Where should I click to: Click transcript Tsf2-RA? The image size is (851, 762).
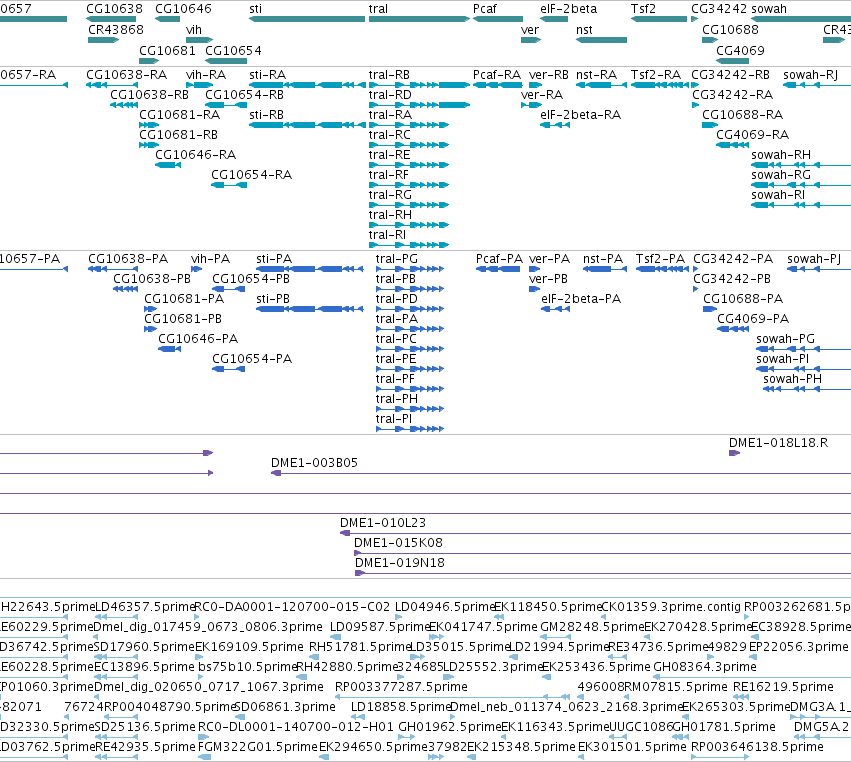click(x=659, y=85)
